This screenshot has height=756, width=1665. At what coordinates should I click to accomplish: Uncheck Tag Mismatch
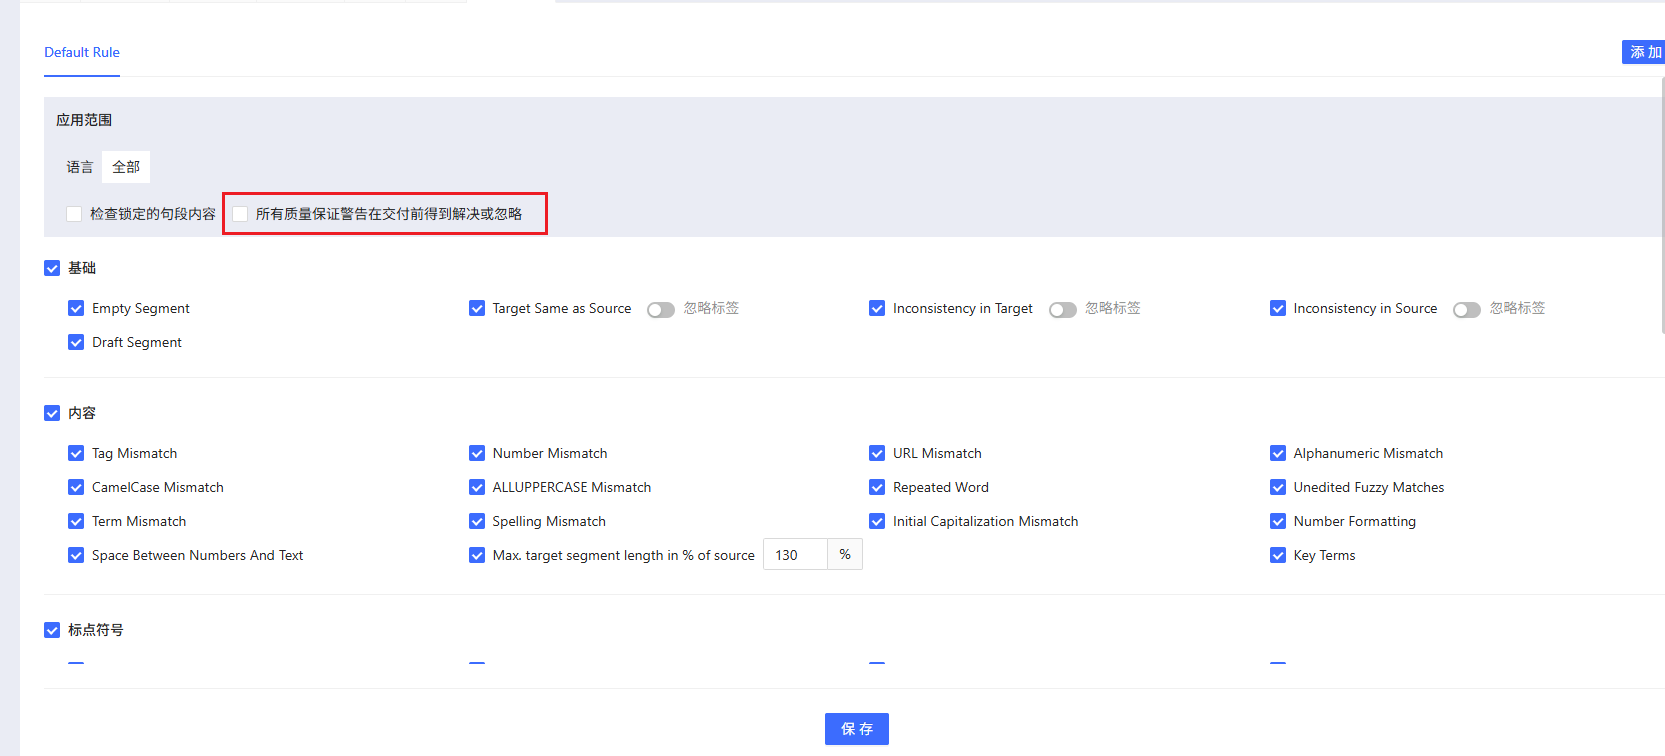point(76,453)
